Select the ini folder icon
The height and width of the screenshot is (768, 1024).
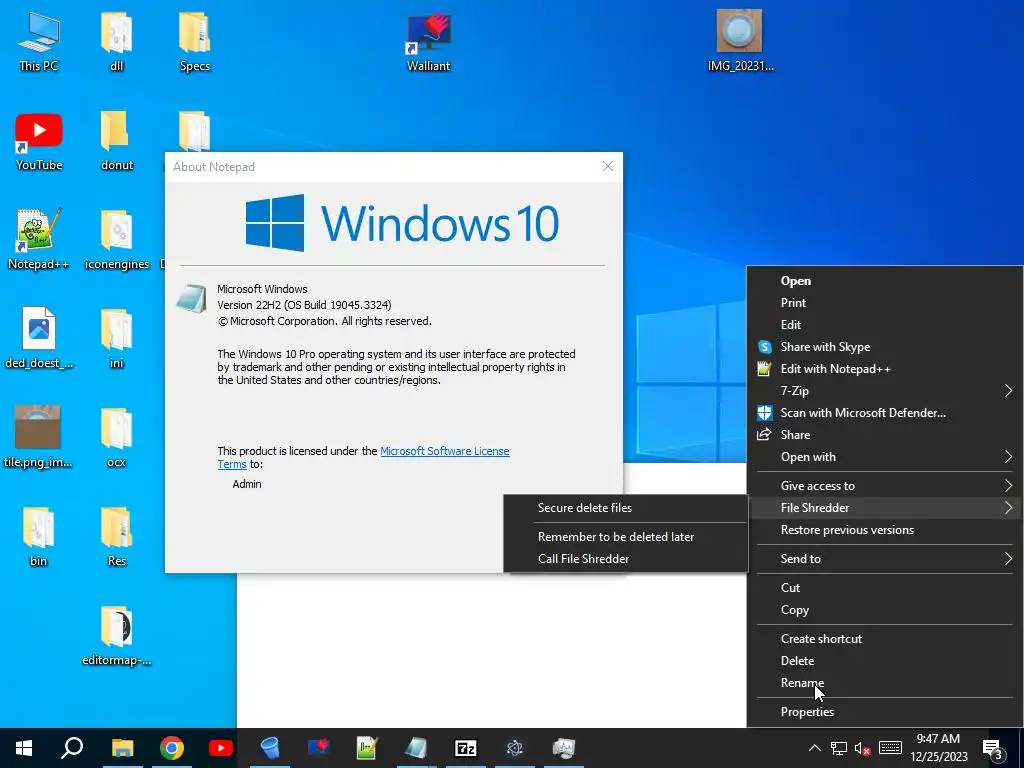pyautogui.click(x=116, y=338)
